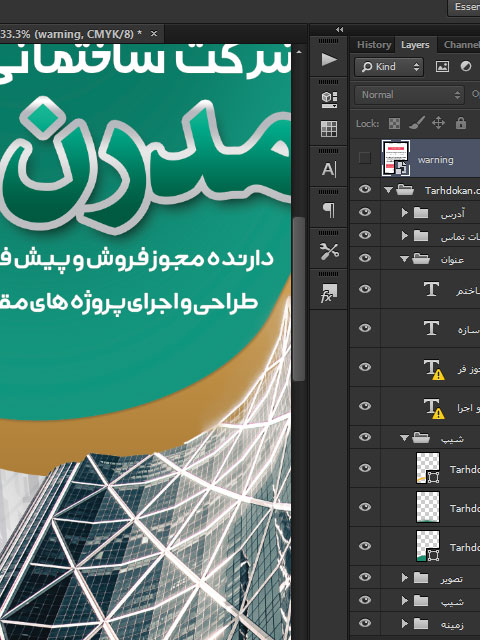Image resolution: width=480 pixels, height=640 pixels.
Task: Open the Character panel icon
Action: pos(329,169)
